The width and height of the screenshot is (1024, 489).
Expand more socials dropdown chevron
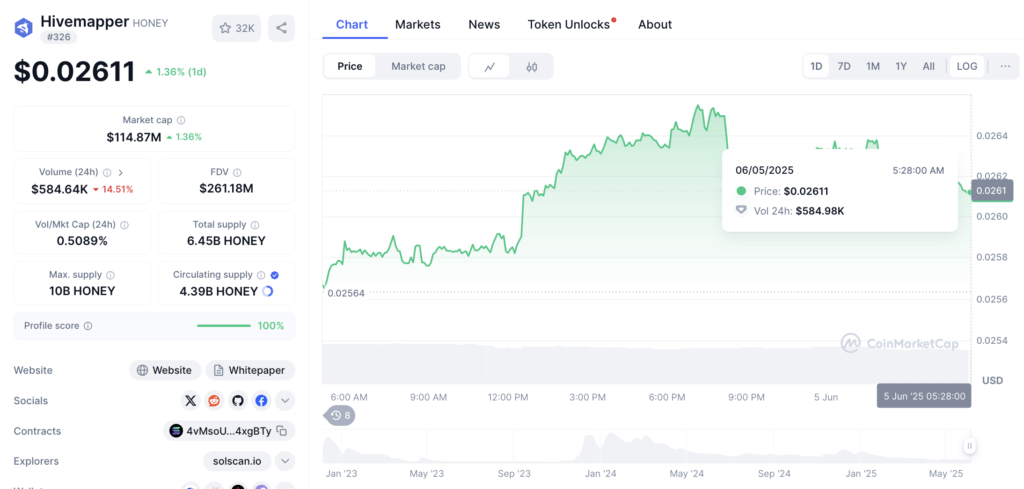click(x=285, y=401)
